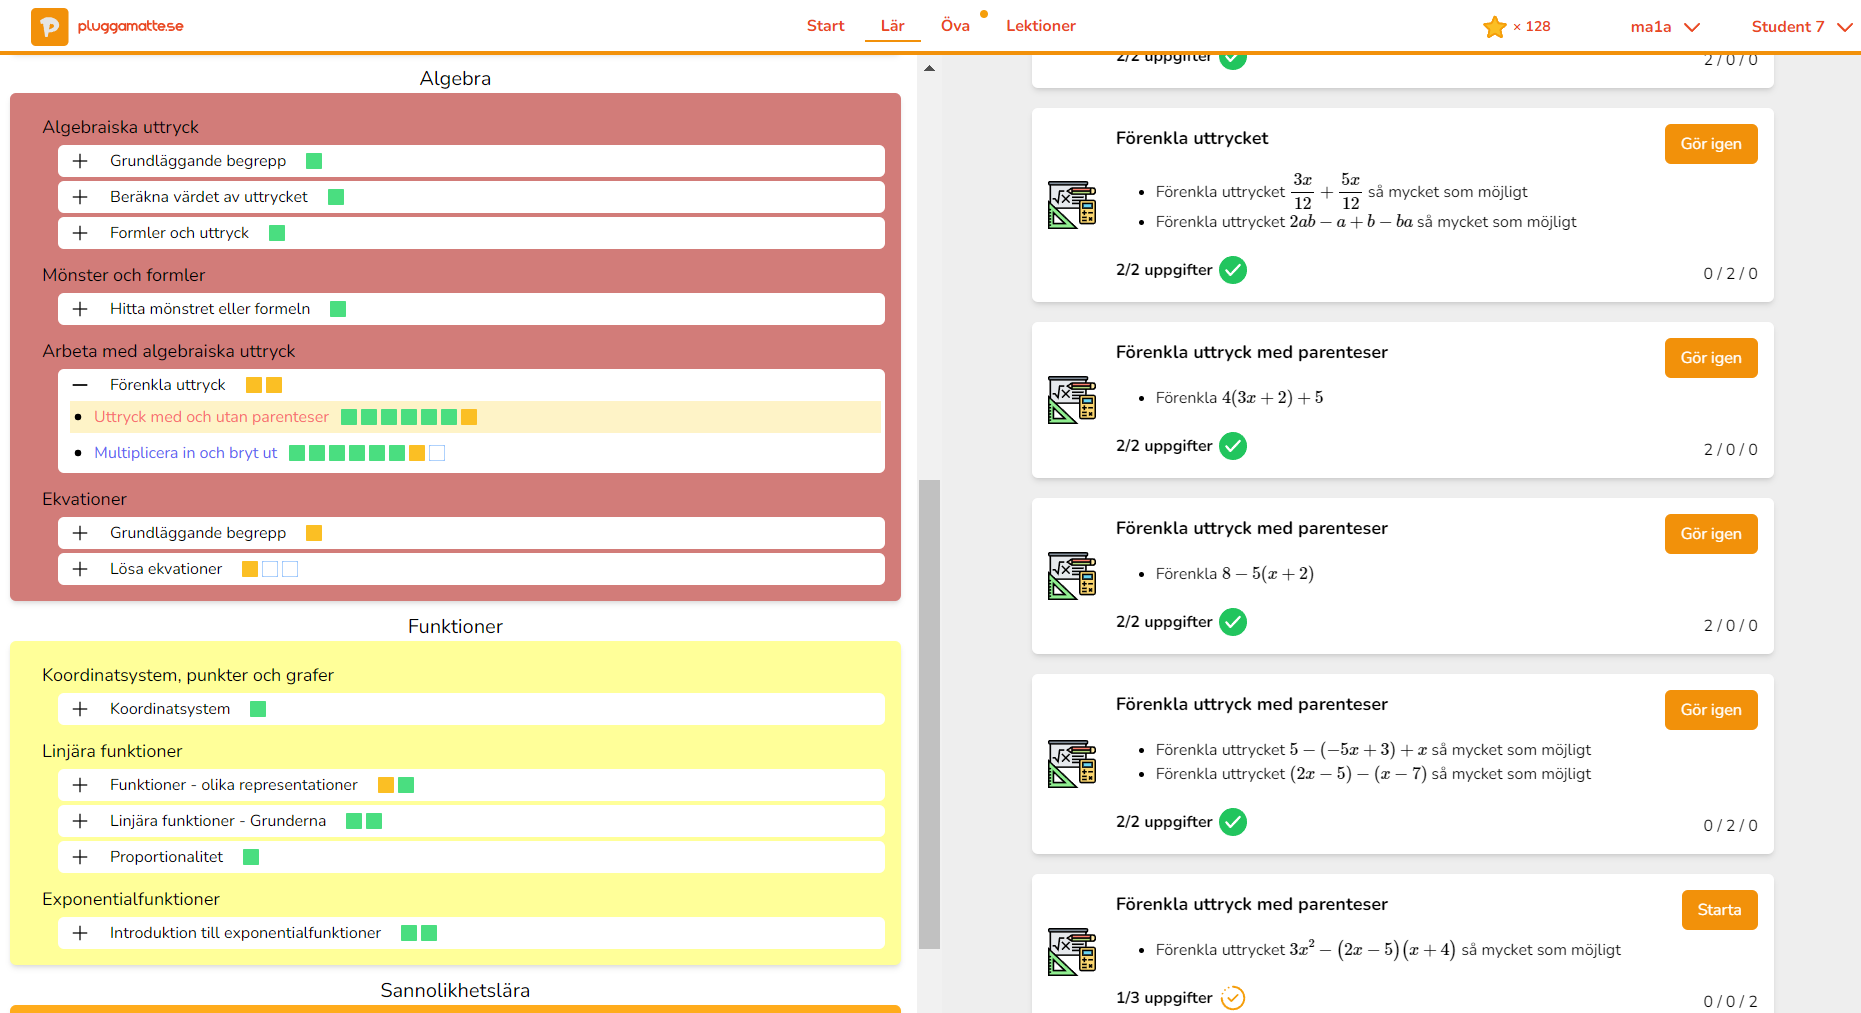The width and height of the screenshot is (1861, 1013).
Task: Click math icon for 'Förenkla 8−5(x+2)' card
Action: pos(1071,576)
